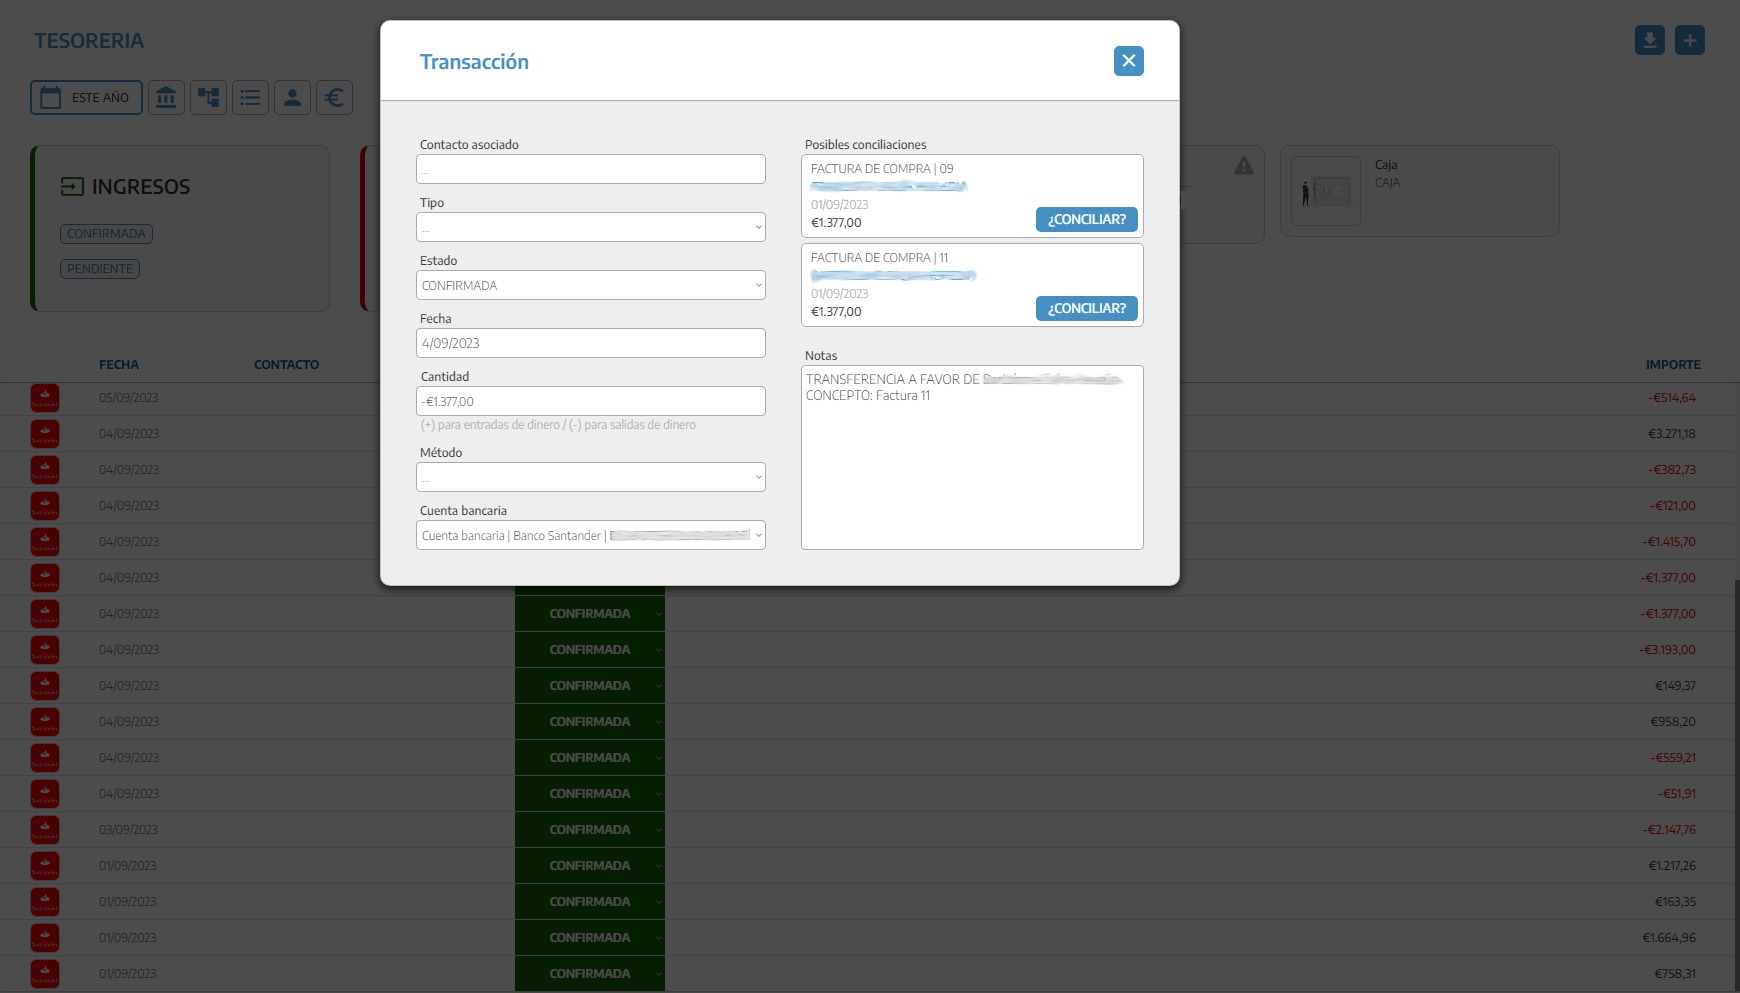Viewport: 1740px width, 993px height.
Task: Click the hierarchy tree filter icon
Action: click(x=208, y=98)
